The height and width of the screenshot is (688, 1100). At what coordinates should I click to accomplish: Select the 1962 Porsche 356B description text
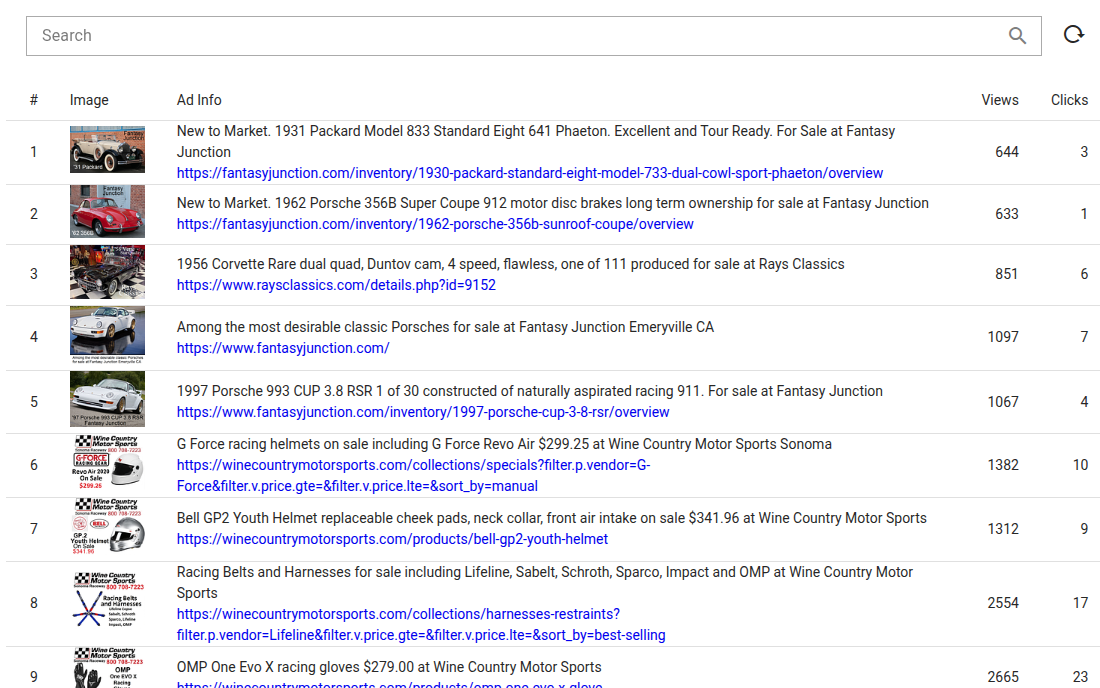click(x=553, y=203)
